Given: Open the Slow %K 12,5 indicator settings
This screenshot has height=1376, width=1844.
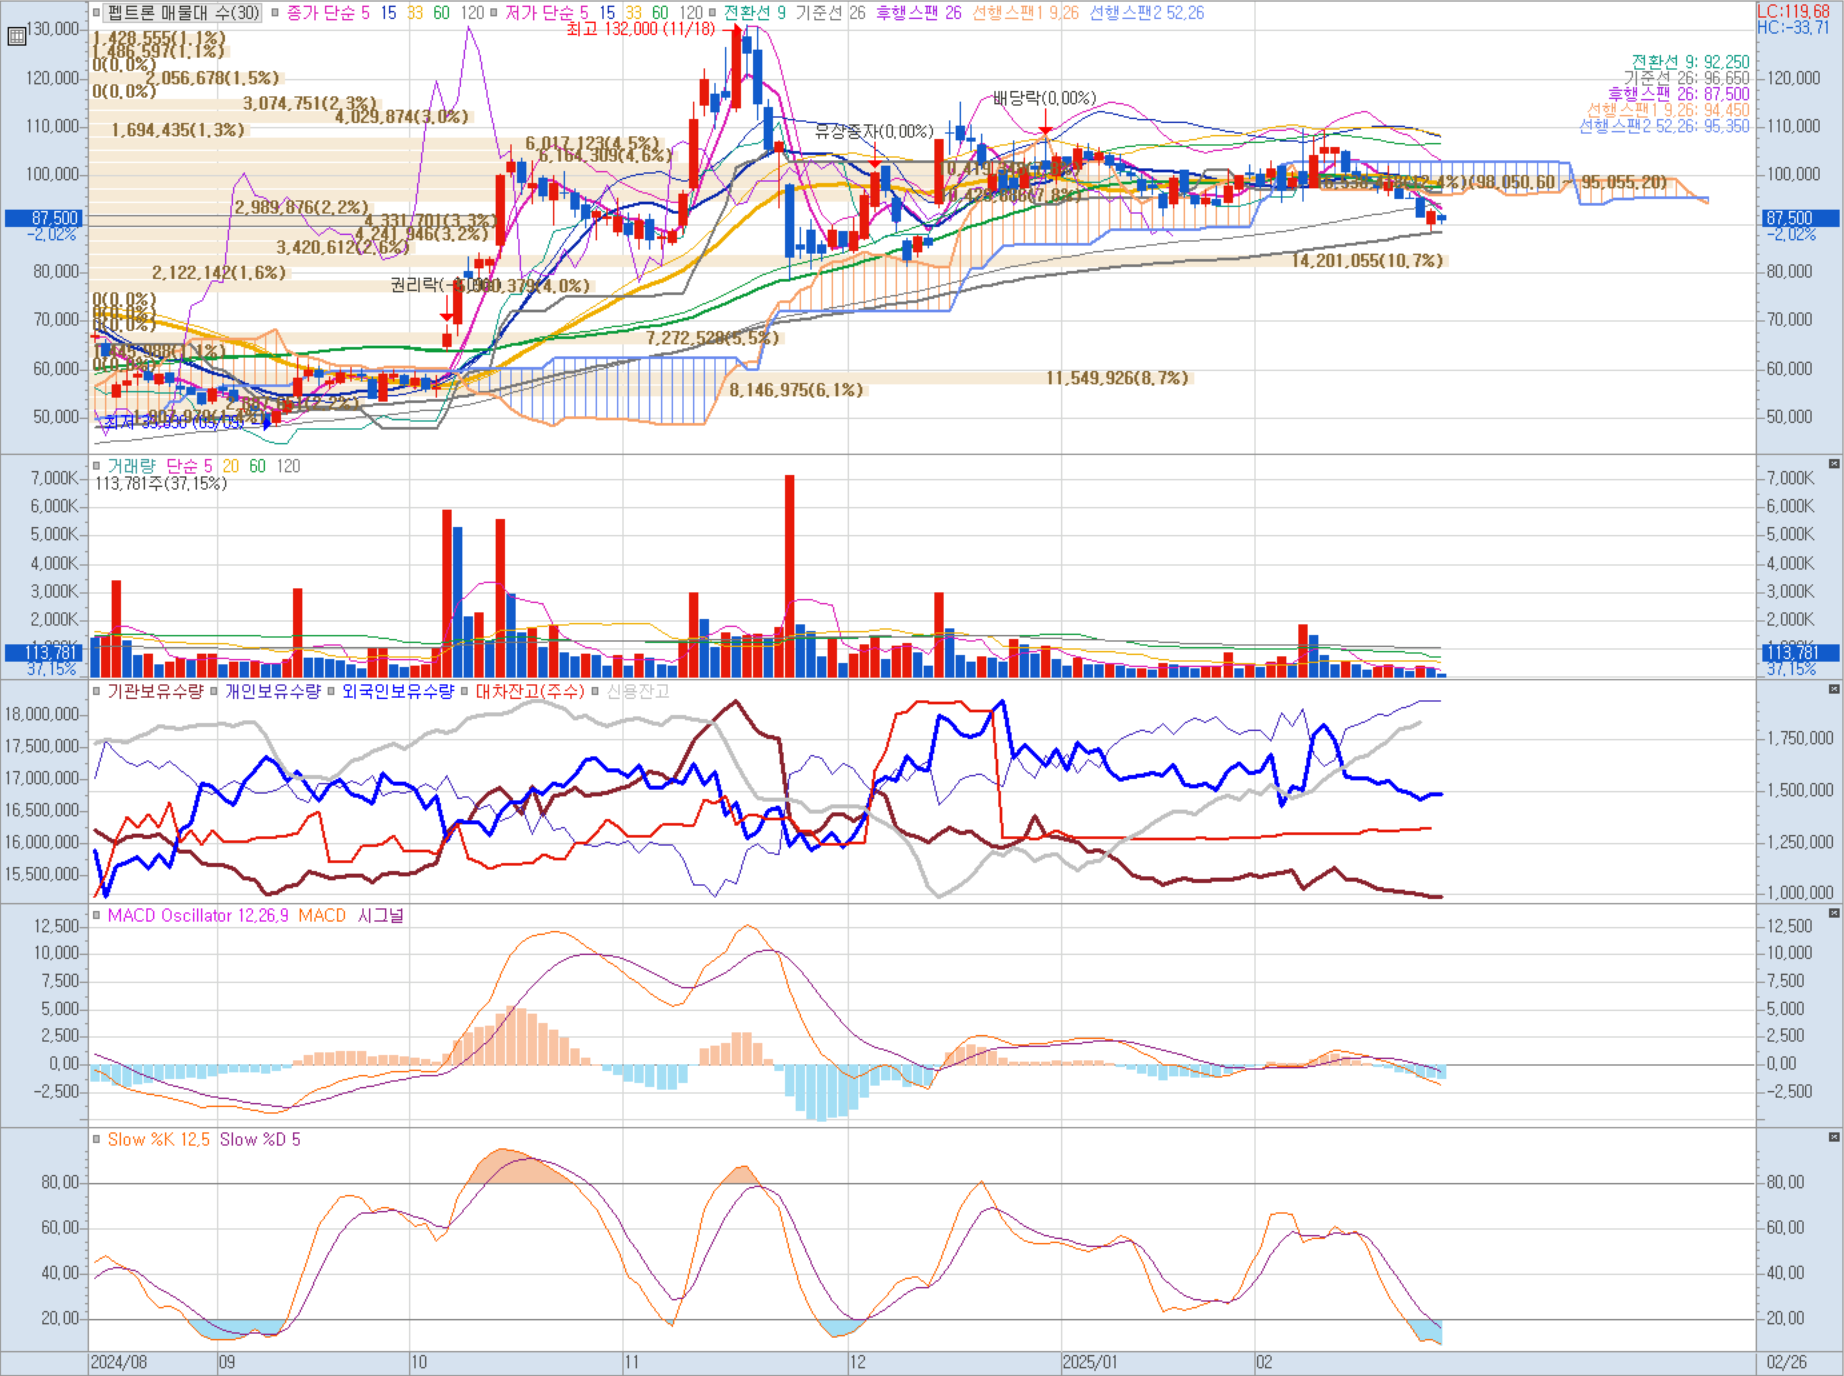Looking at the screenshot, I should click(158, 1139).
